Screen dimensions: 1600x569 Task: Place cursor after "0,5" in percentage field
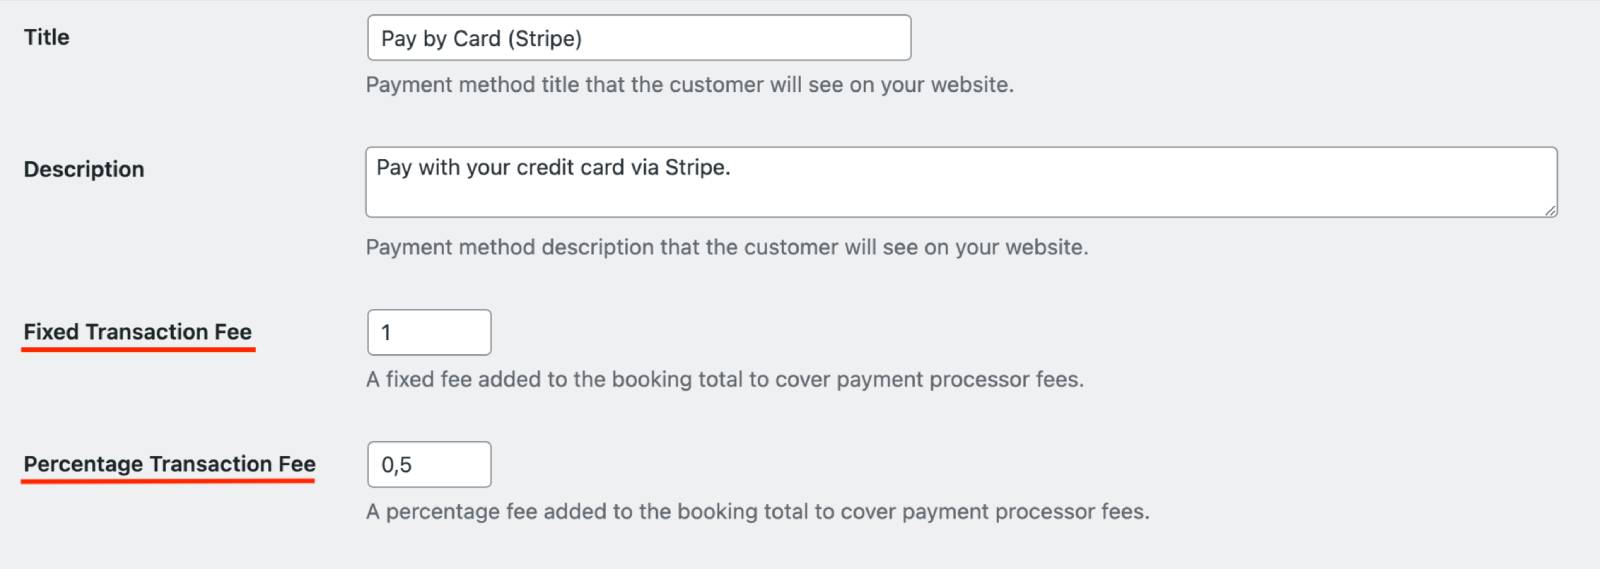tap(414, 465)
